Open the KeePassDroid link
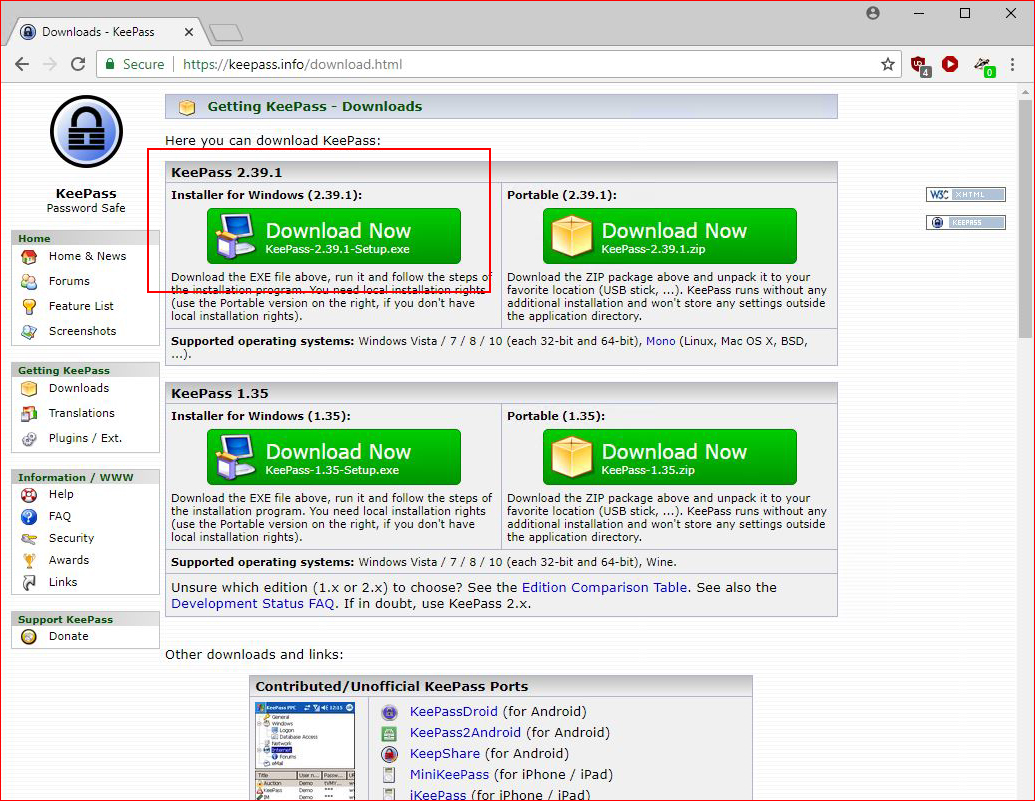1035x801 pixels. 453,712
